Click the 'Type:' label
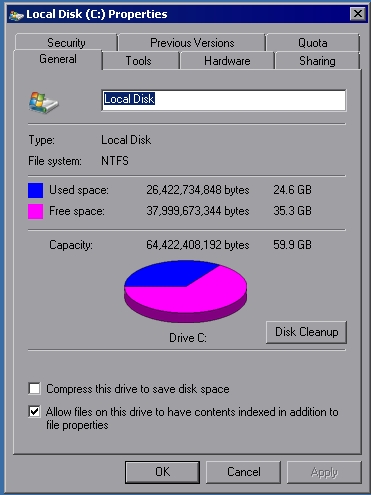This screenshot has width=371, height=495. tap(41, 140)
